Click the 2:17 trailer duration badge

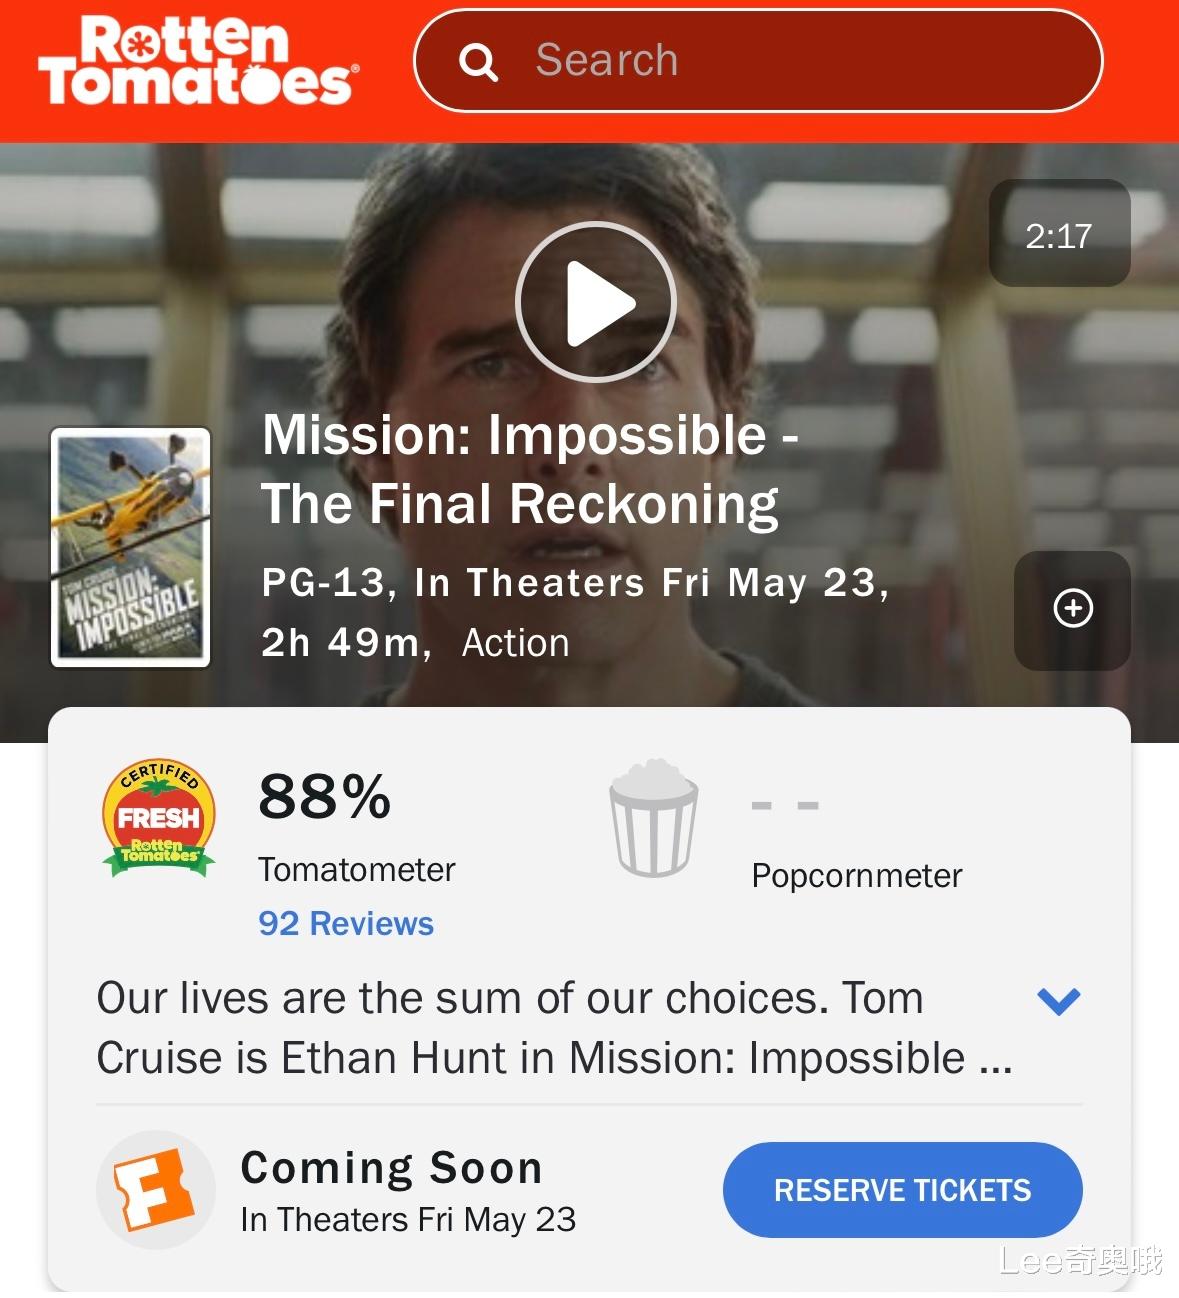click(1059, 234)
